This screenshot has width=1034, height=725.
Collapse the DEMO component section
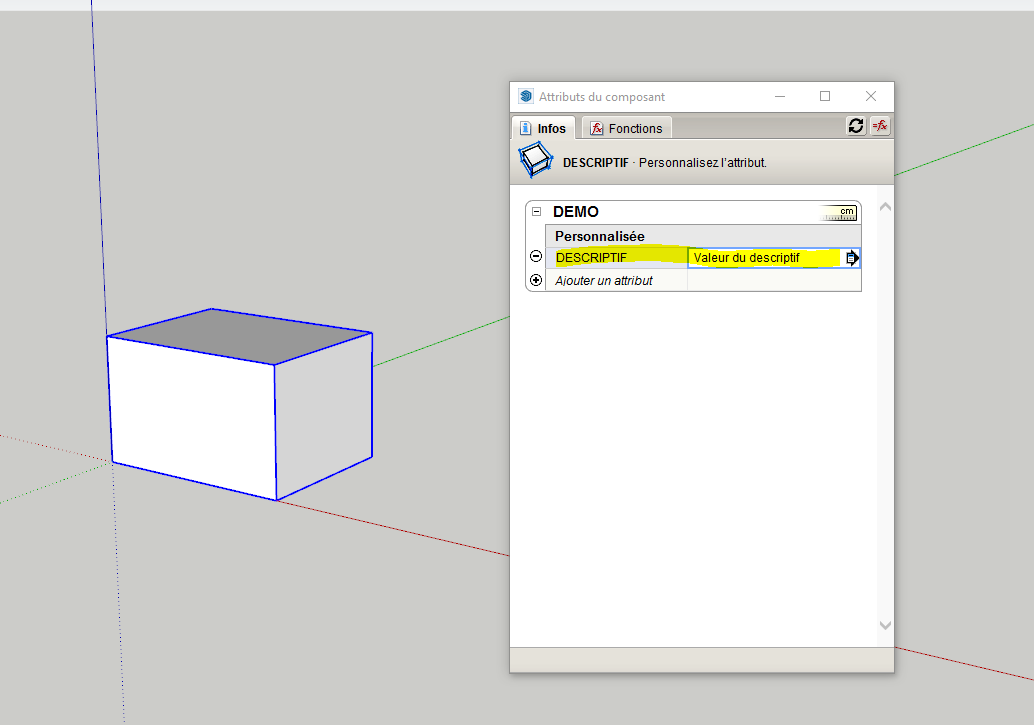point(537,212)
